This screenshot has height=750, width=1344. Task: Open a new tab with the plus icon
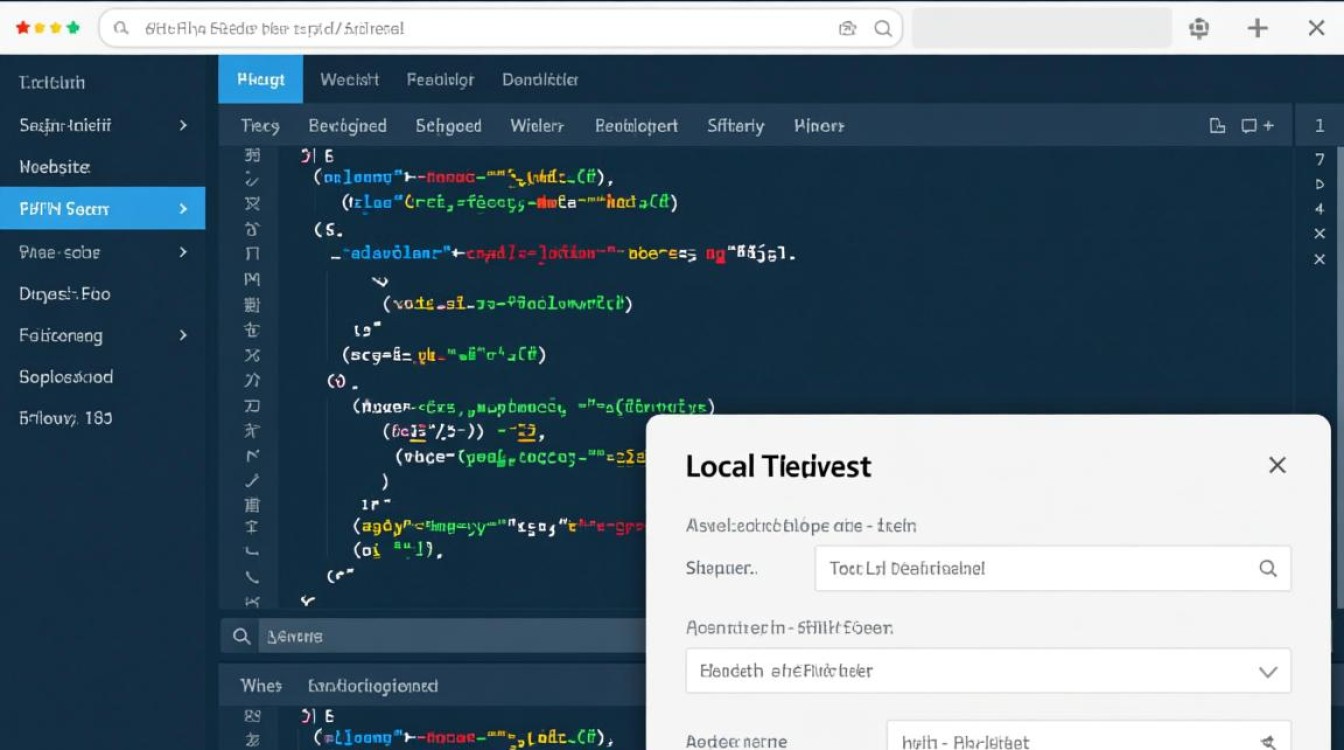click(1258, 29)
